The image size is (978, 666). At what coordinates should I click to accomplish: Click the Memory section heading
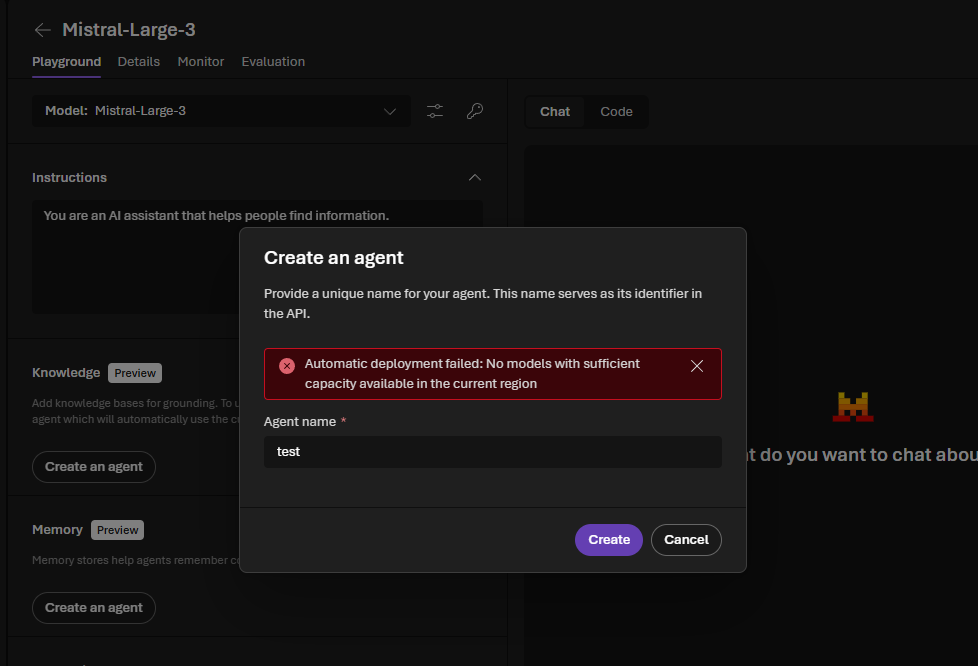click(57, 530)
